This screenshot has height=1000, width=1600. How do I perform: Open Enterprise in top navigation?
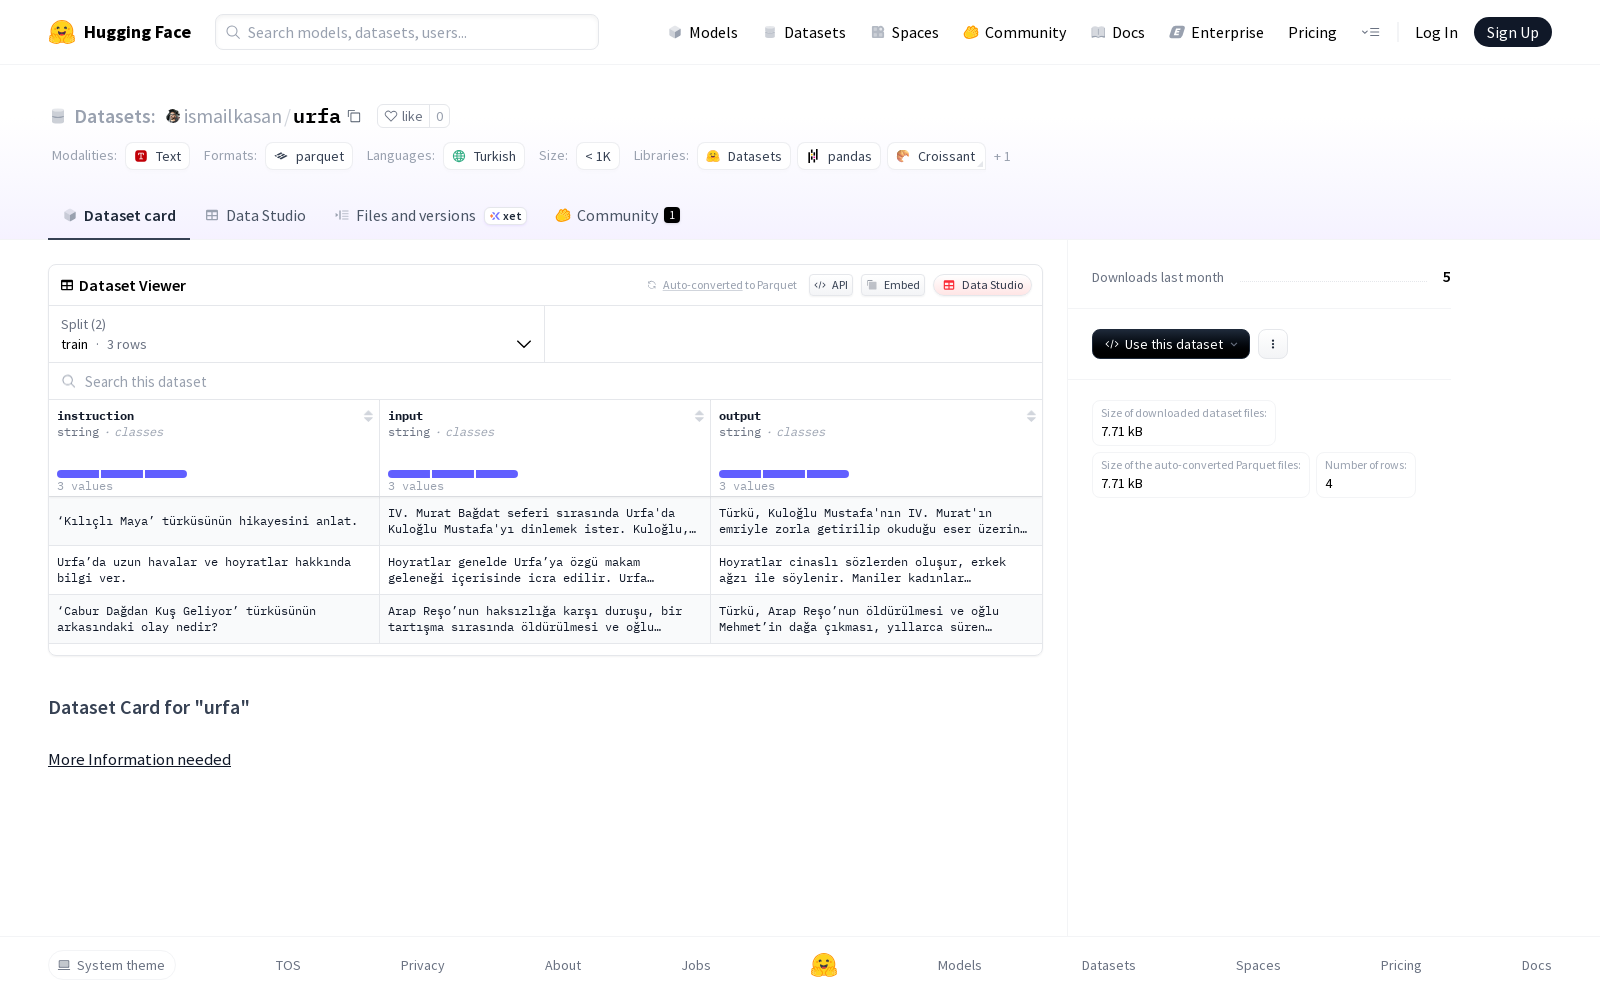click(x=1216, y=32)
